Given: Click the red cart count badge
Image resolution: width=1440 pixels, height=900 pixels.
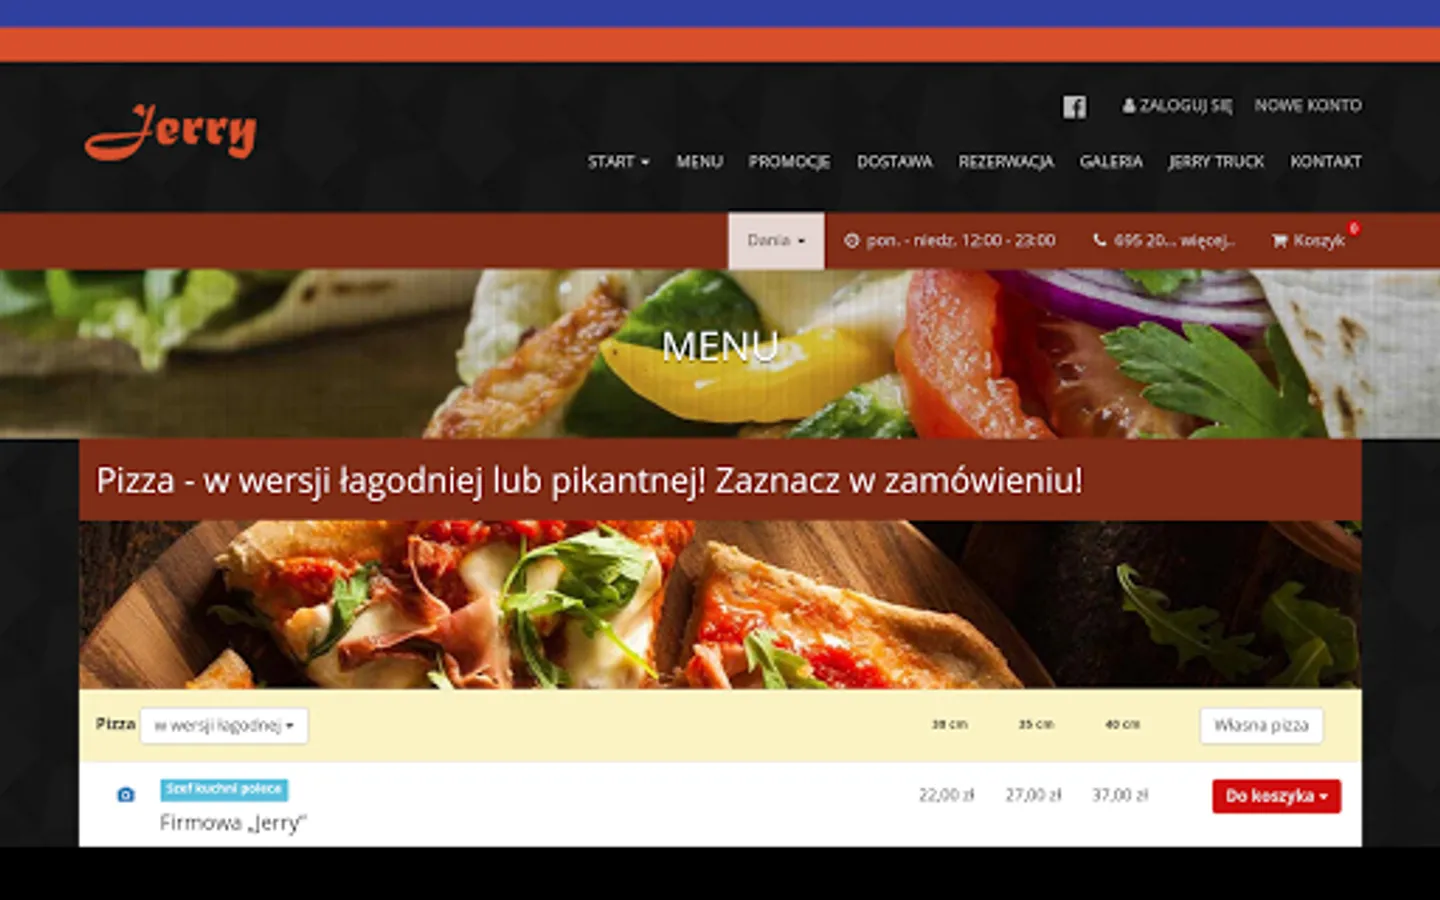Looking at the screenshot, I should [1354, 228].
